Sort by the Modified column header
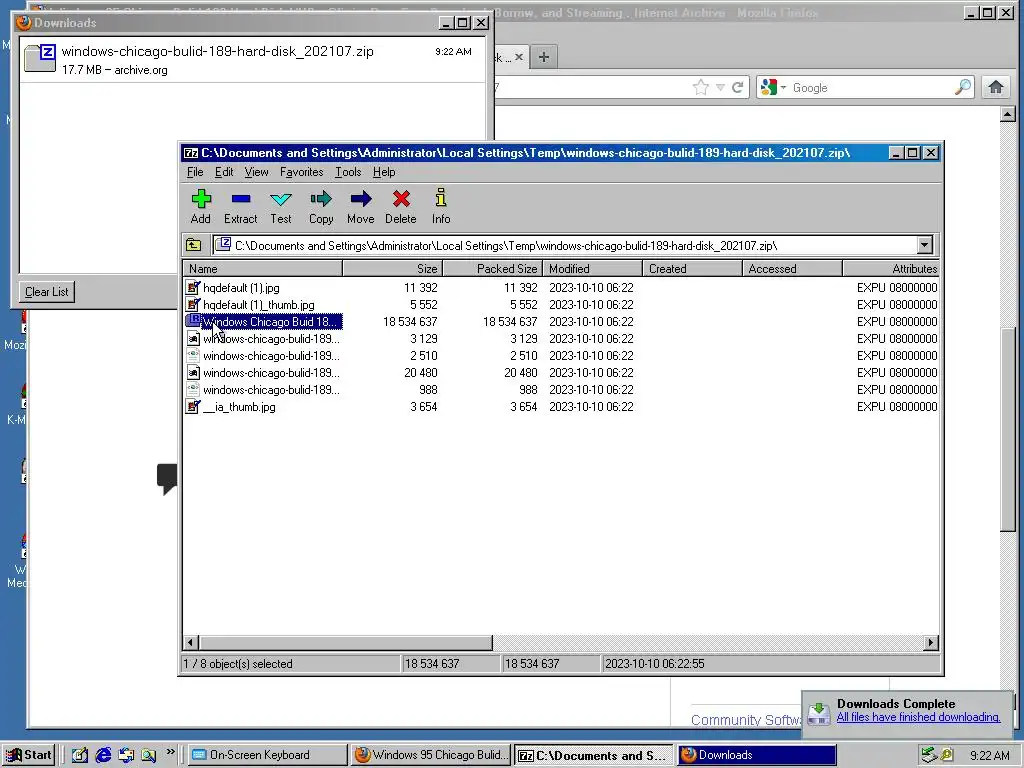This screenshot has width=1024, height=768. click(592, 268)
